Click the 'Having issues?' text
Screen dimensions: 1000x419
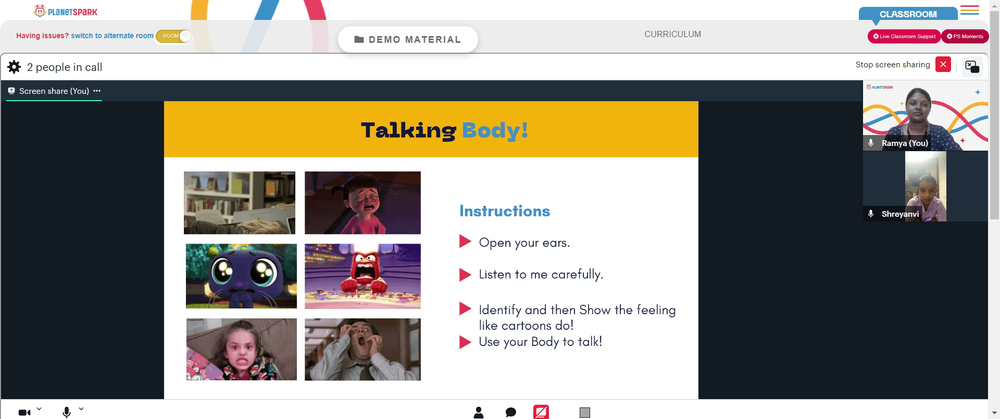[42, 36]
